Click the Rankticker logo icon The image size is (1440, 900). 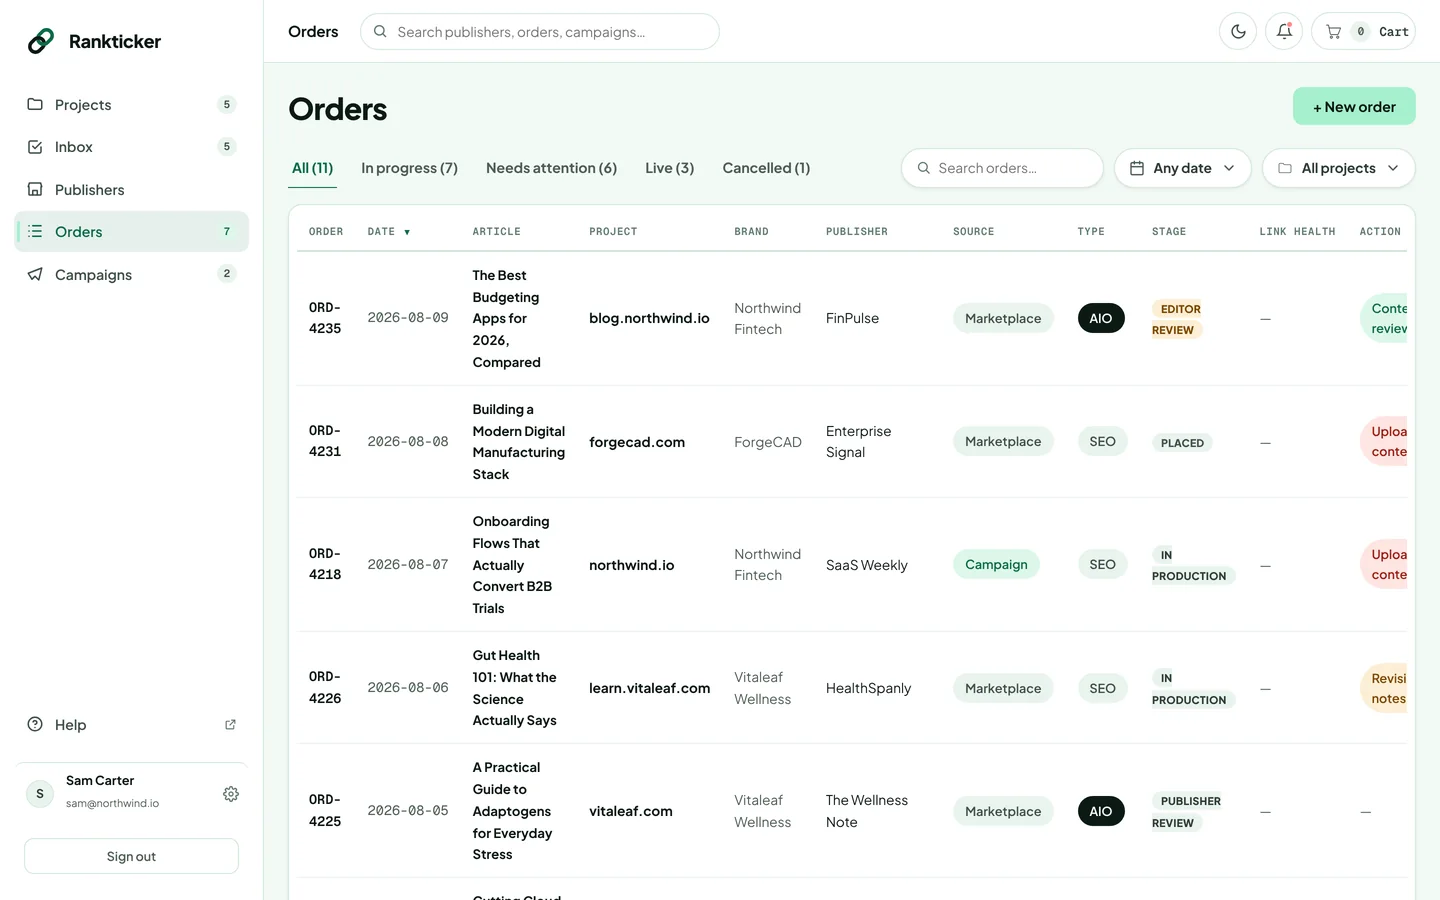41,41
